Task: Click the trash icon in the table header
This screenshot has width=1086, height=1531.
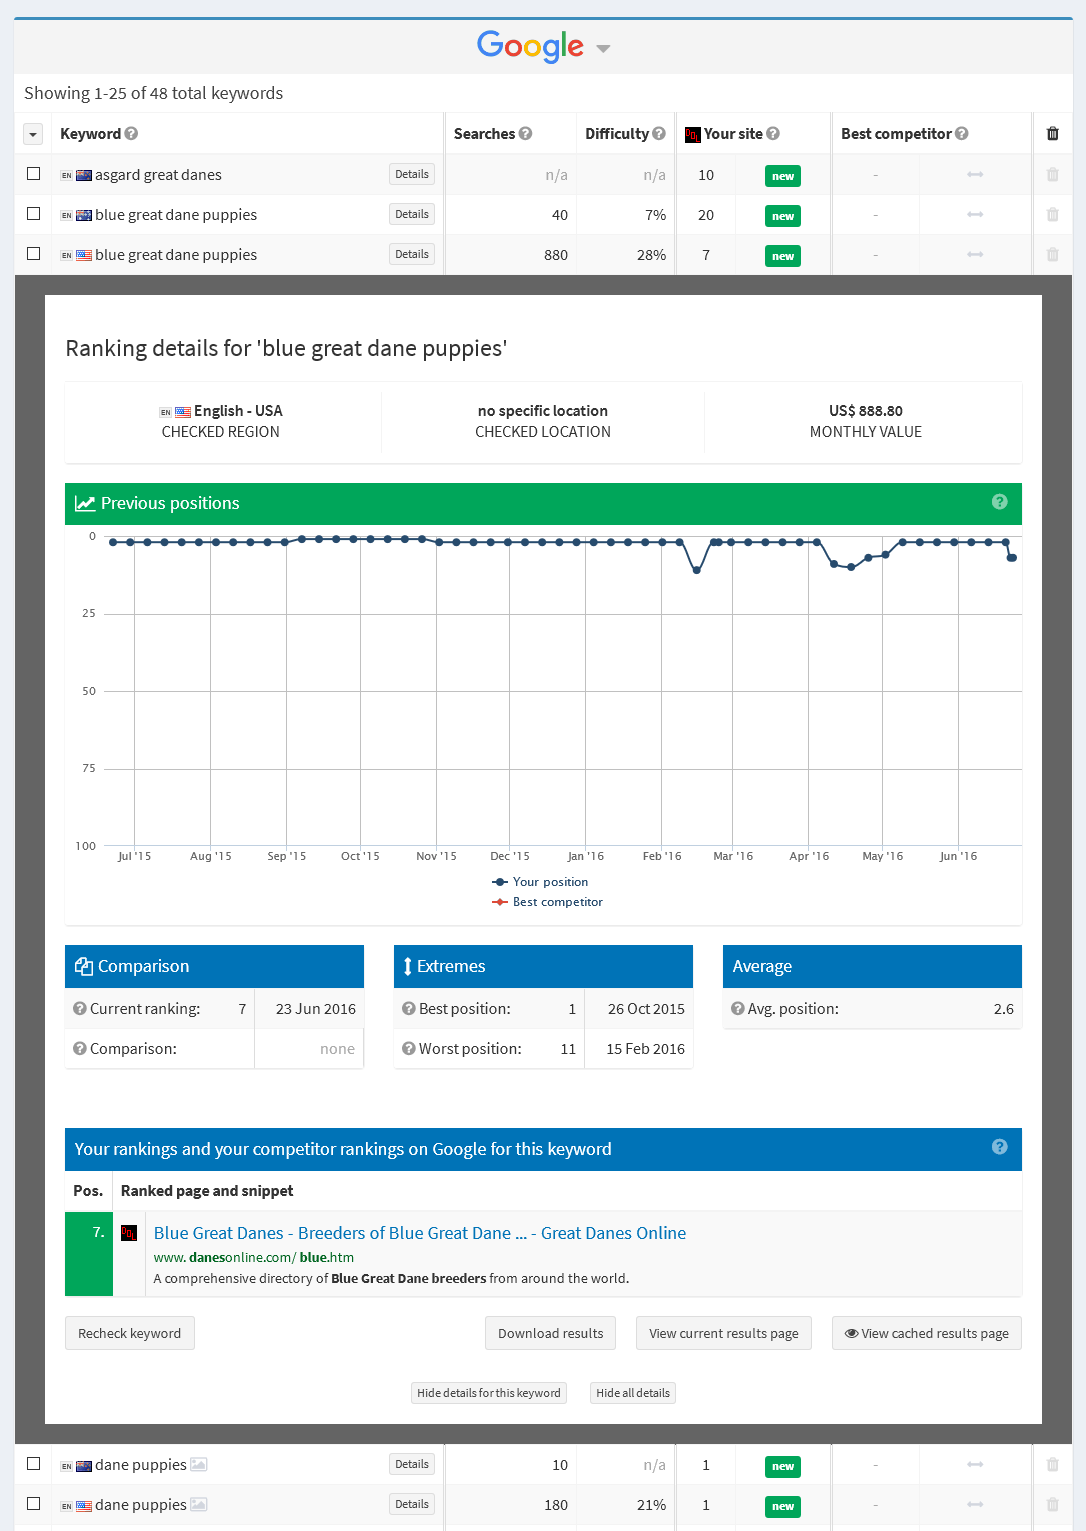Action: point(1052,133)
